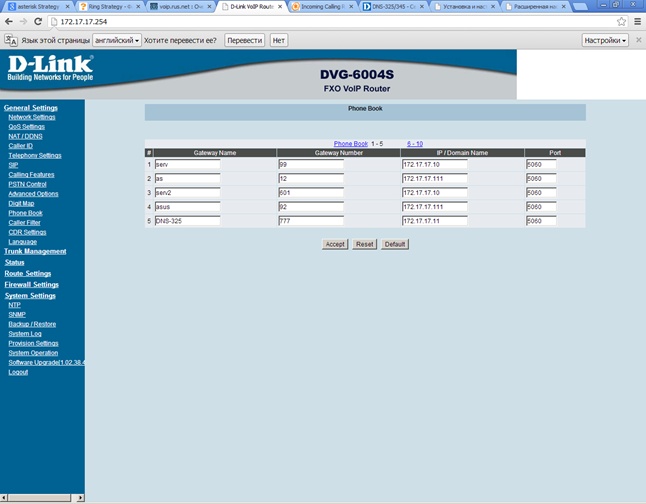This screenshot has height=504, width=646.
Task: Bookmark this page with star icon
Action: pyautogui.click(x=621, y=21)
